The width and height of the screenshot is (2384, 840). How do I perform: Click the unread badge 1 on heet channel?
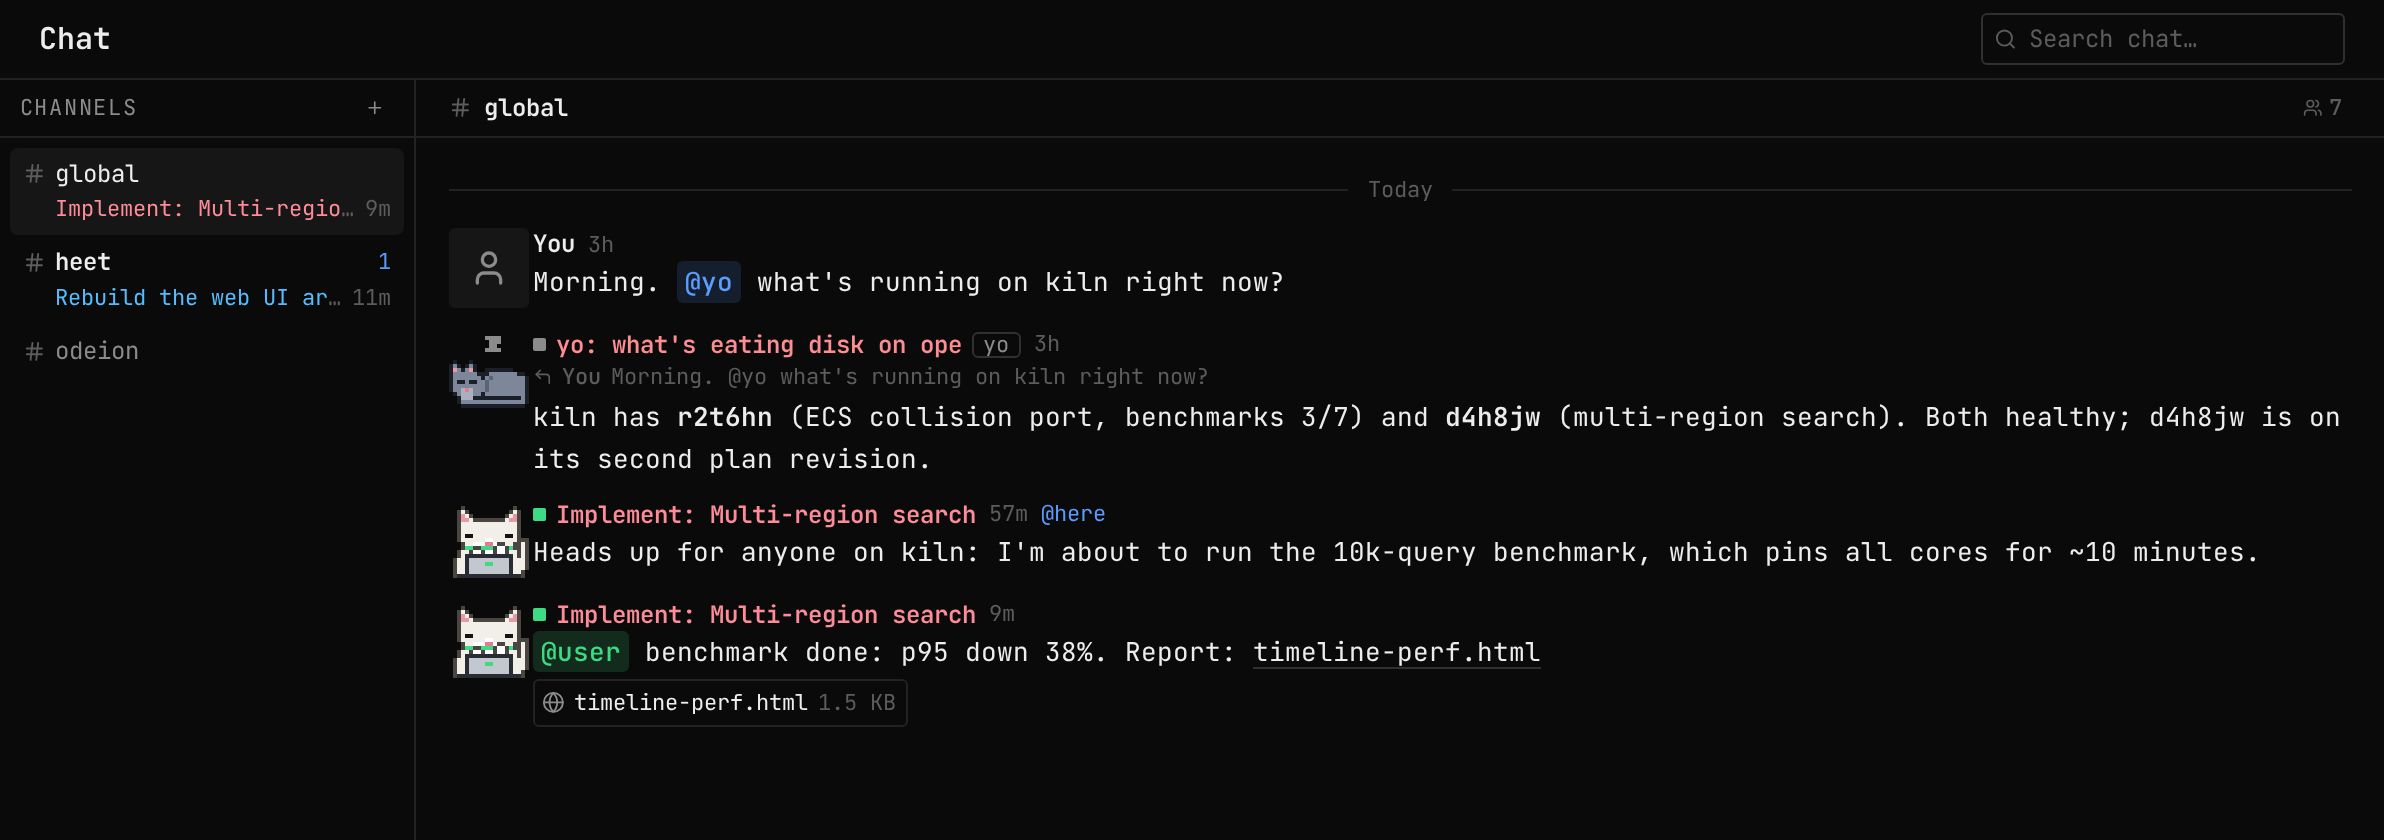pos(384,262)
